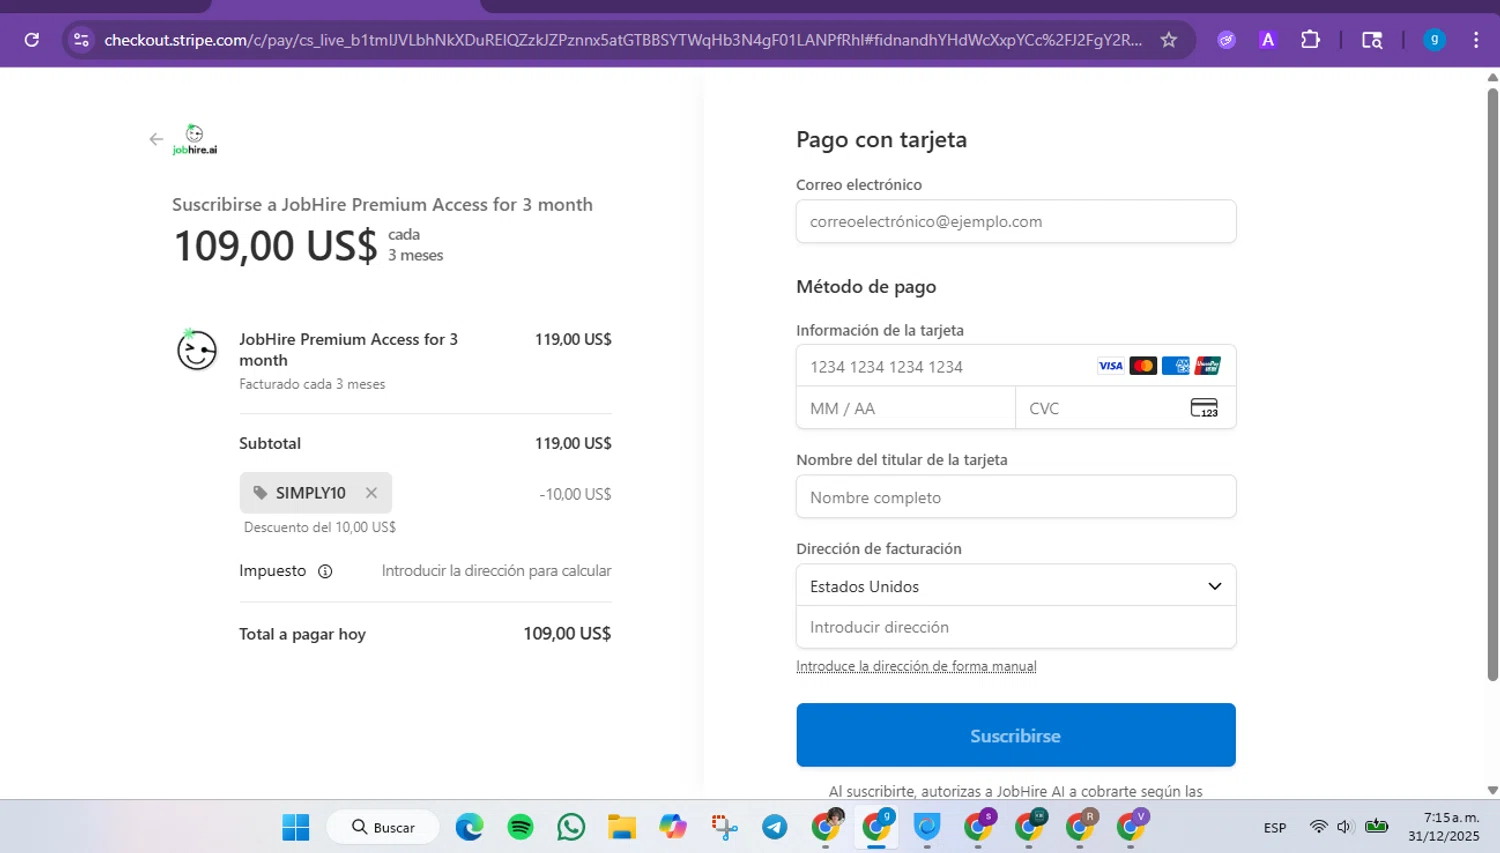The image size is (1500, 853).
Task: Click the ESP language indicator
Action: [x=1275, y=828]
